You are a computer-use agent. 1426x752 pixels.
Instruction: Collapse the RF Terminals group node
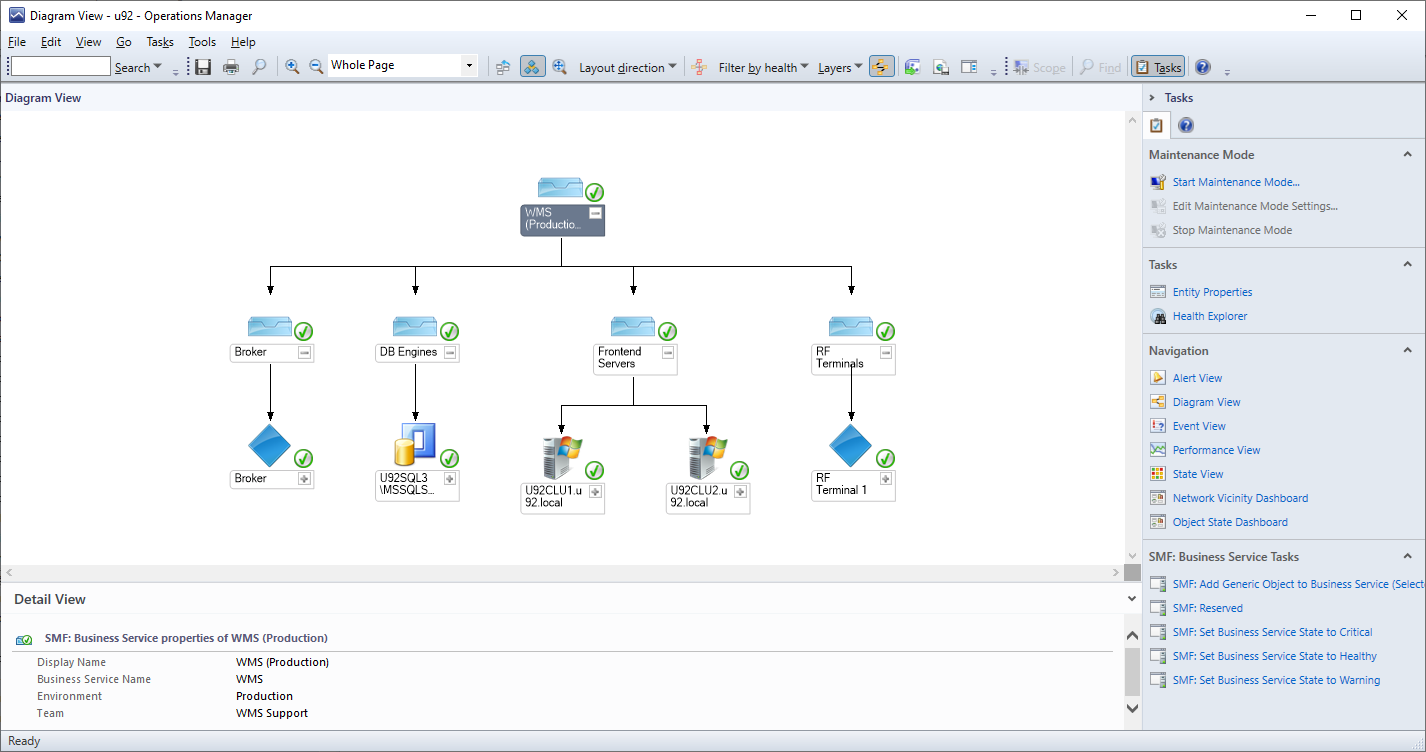tap(886, 352)
